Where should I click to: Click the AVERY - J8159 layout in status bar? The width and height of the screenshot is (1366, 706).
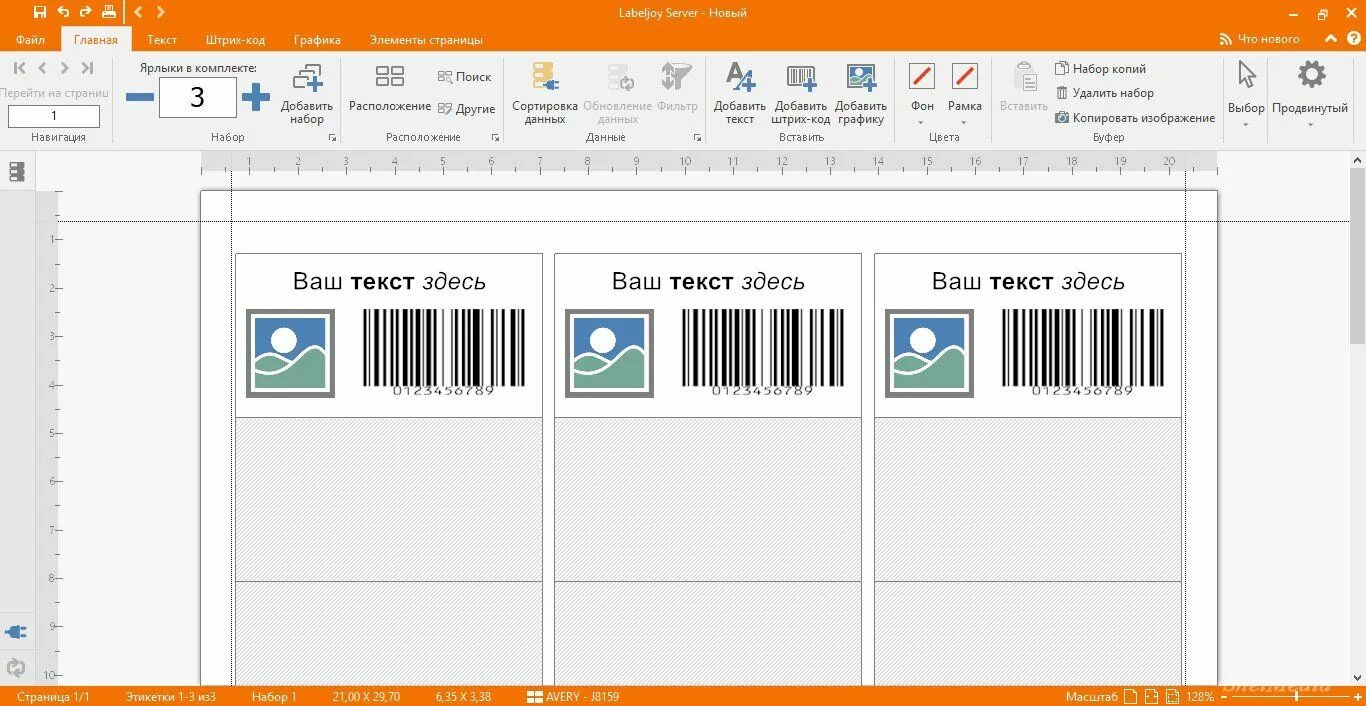[573, 696]
